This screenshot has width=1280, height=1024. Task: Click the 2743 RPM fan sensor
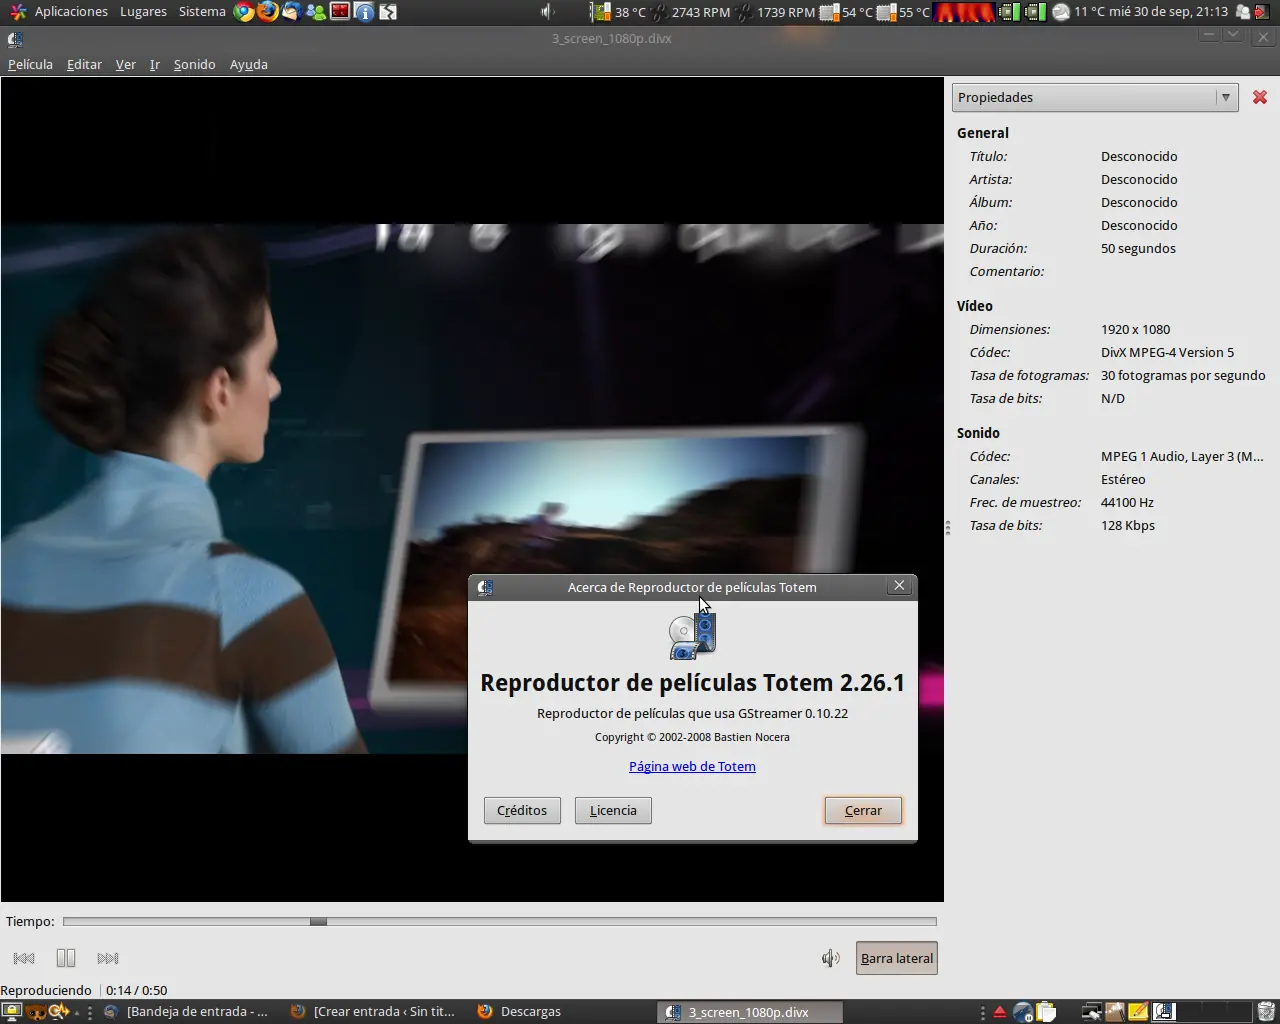[691, 12]
